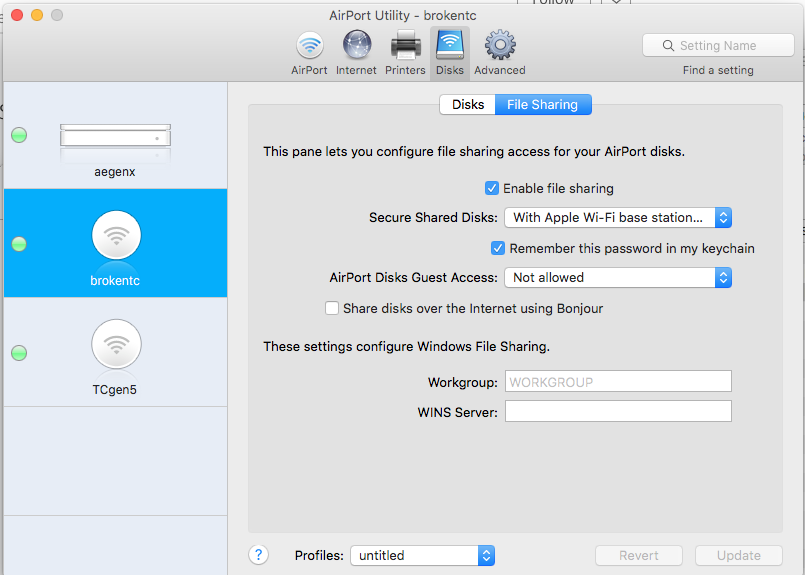Open the AirPort toolbar section
Viewport: 805px width, 575px height.
click(309, 53)
